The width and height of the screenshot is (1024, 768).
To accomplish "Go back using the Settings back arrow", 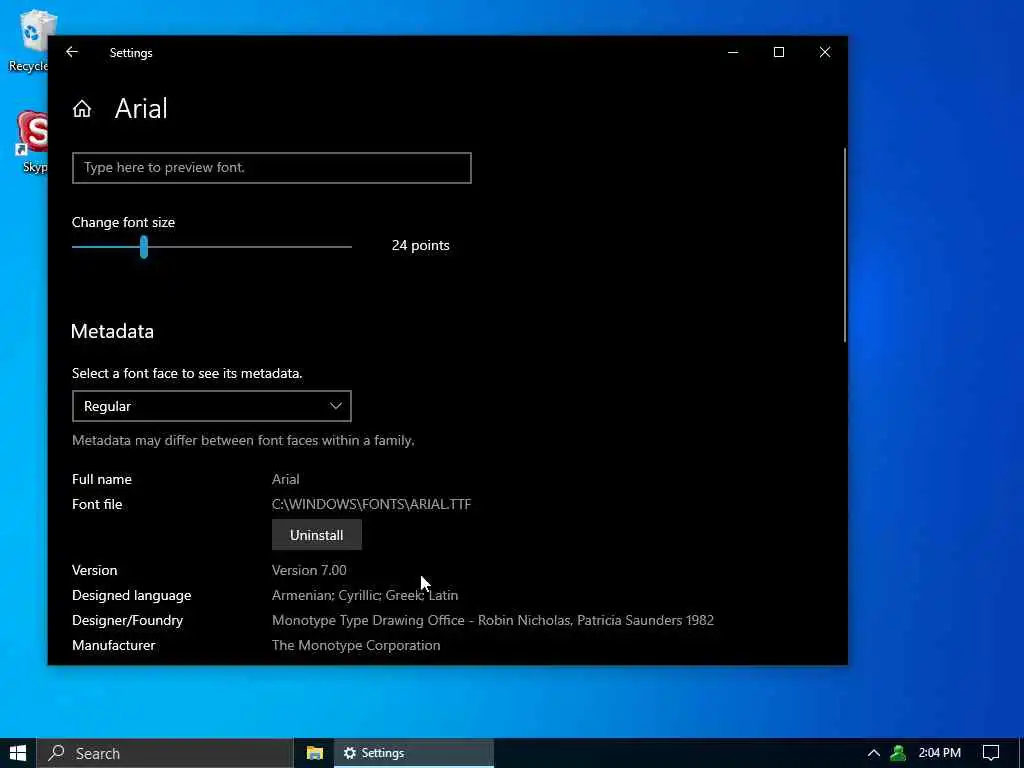I will coord(72,52).
